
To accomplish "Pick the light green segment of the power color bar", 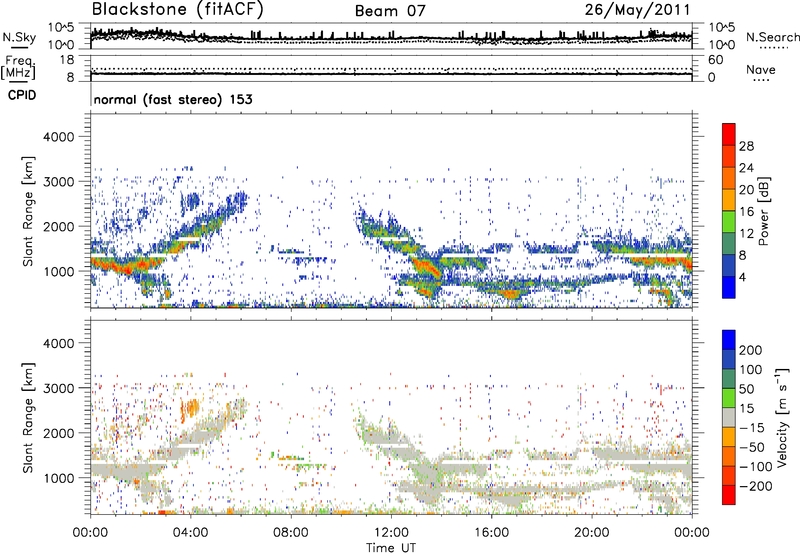I will (729, 222).
